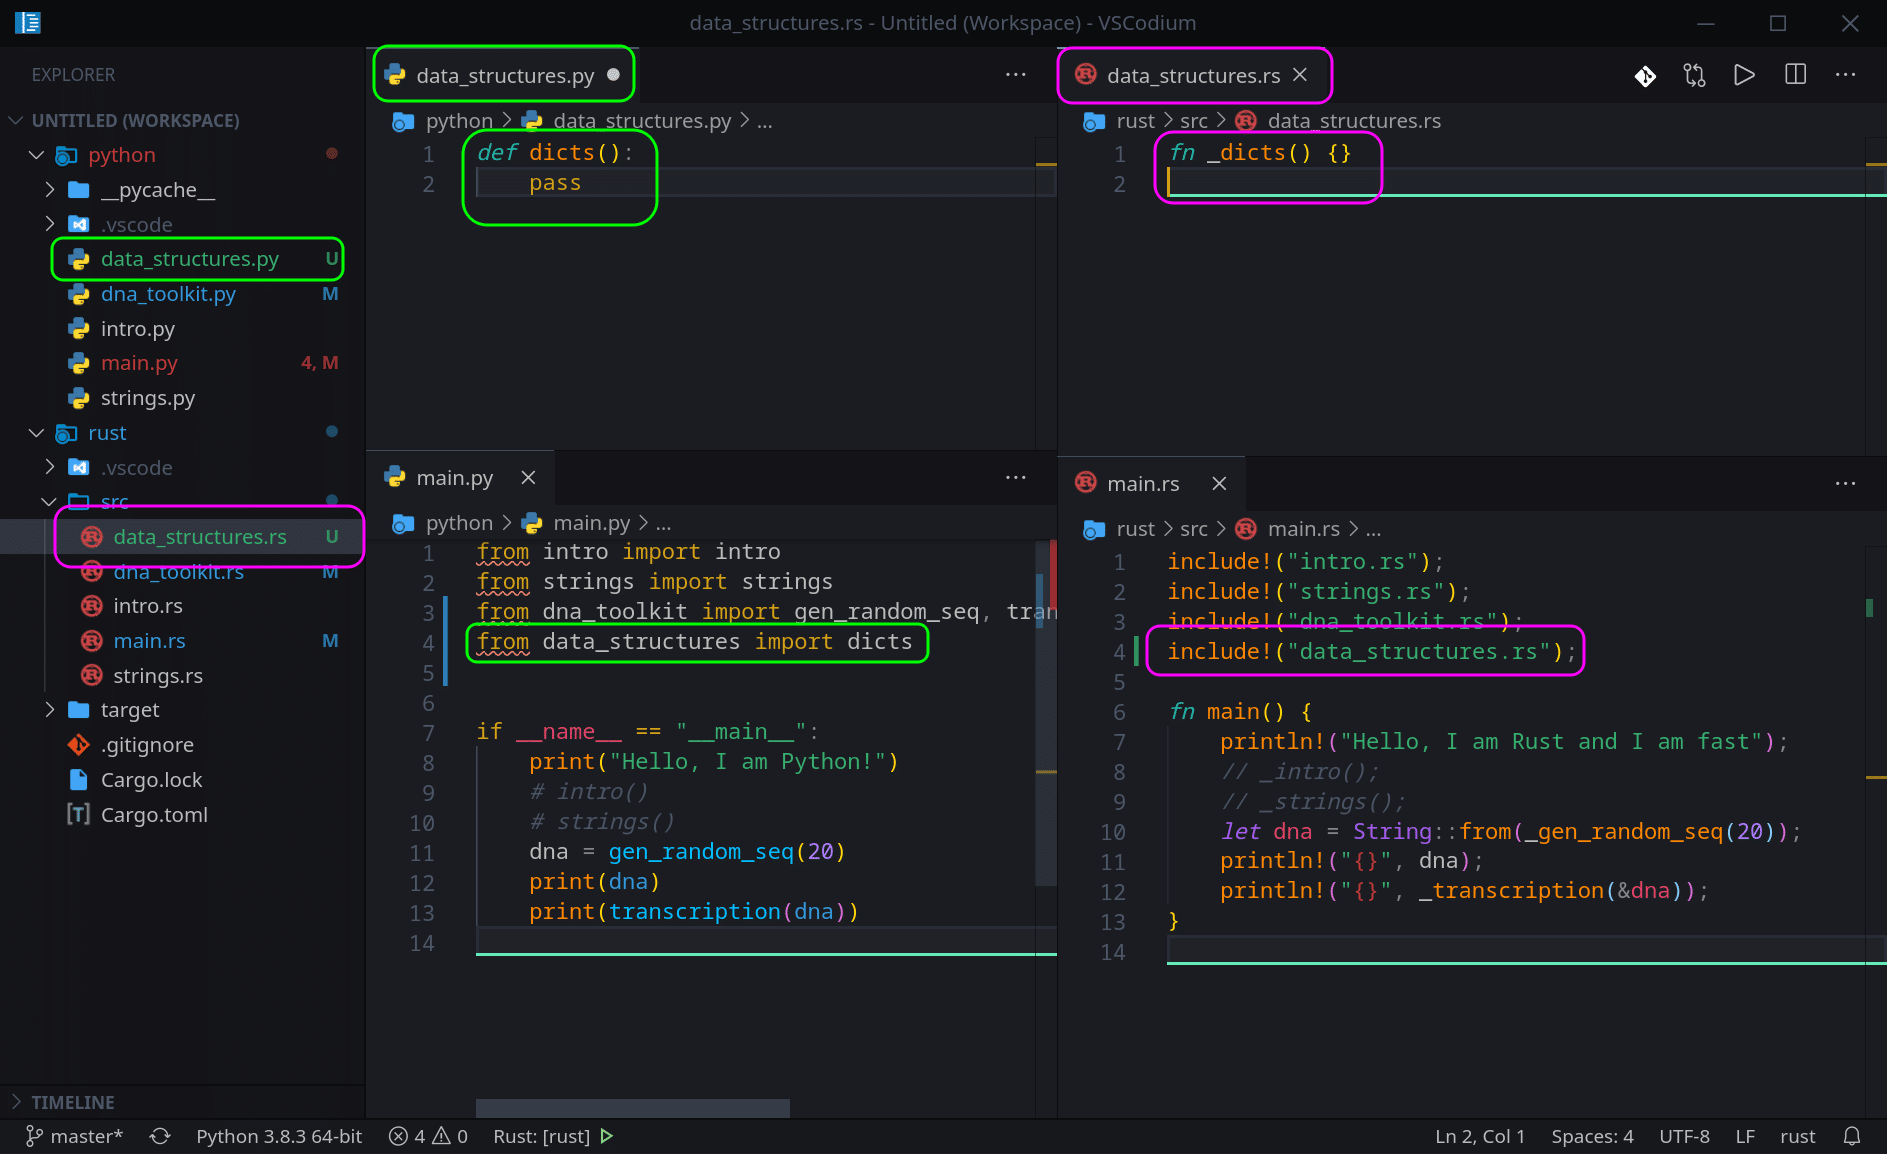Viewport: 1887px width, 1154px height.
Task: Change language mode rust in status bar
Action: tap(1797, 1137)
